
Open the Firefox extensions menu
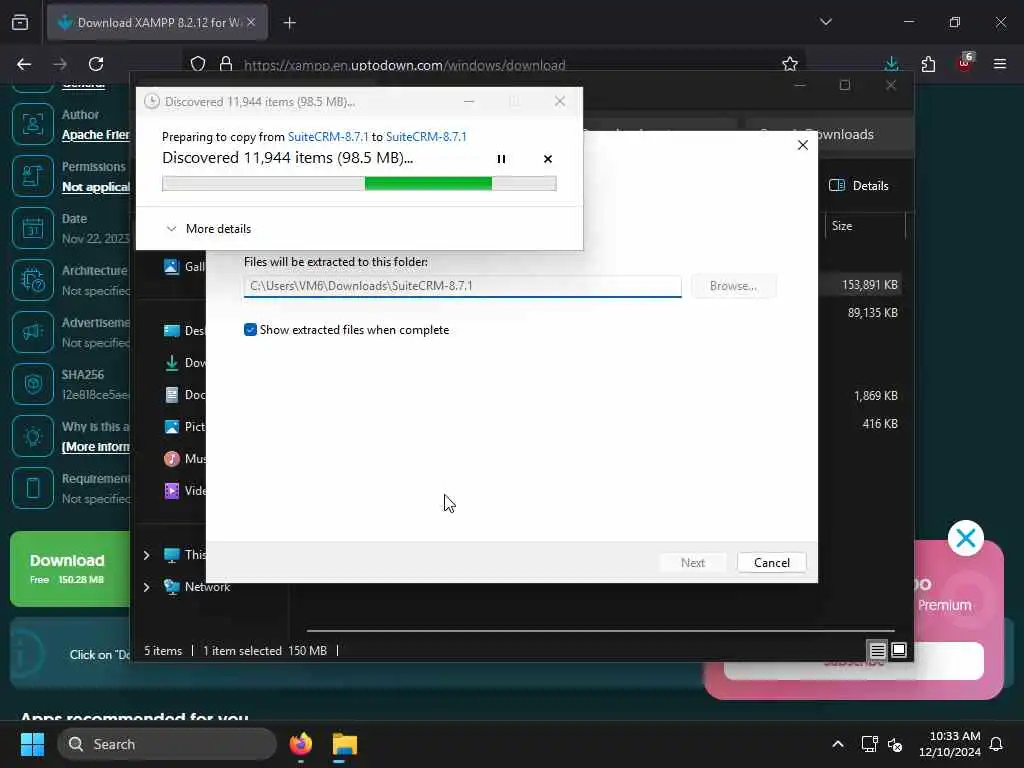(x=928, y=64)
